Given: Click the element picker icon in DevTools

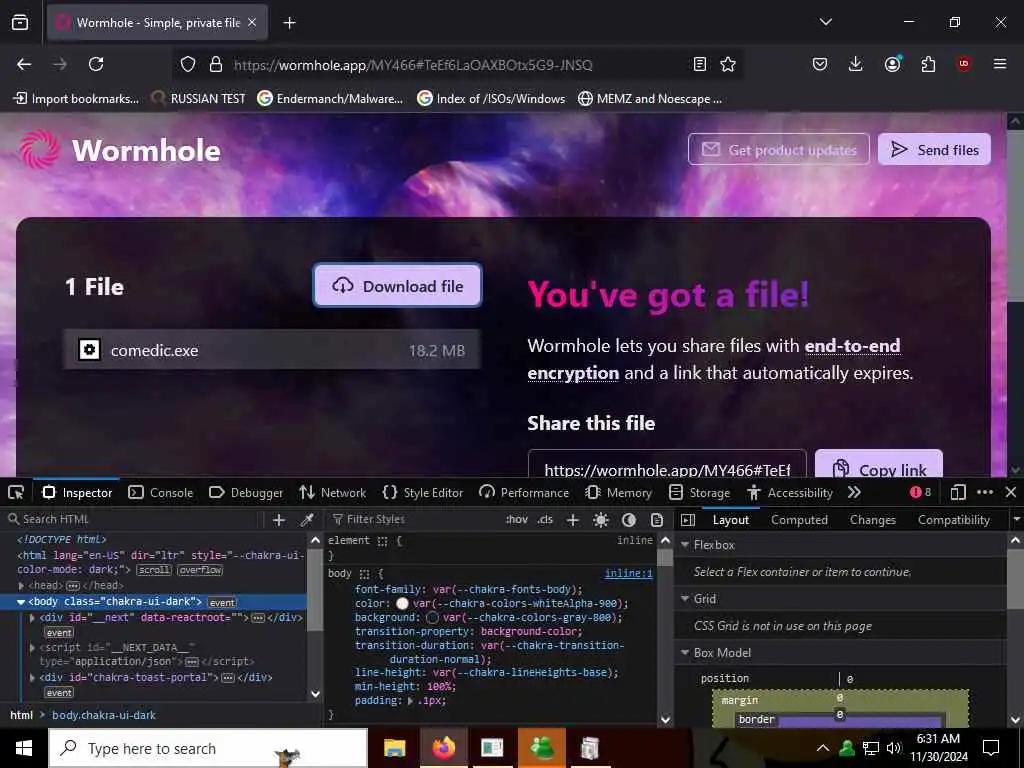Looking at the screenshot, I should click(x=16, y=492).
